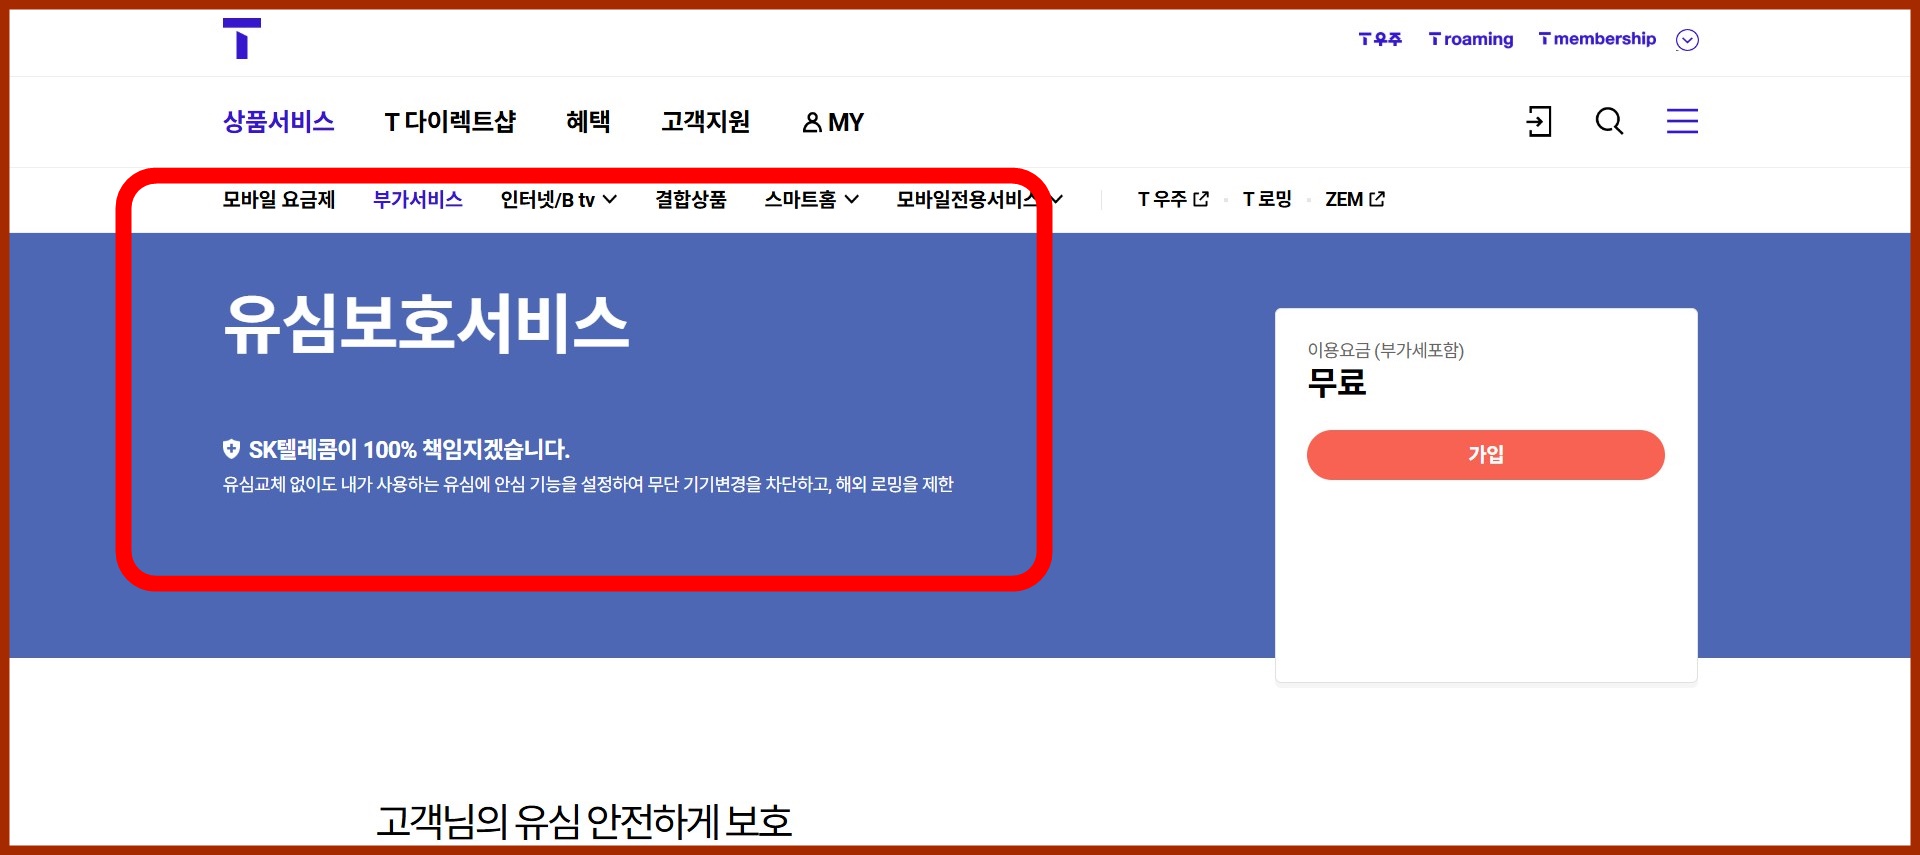The image size is (1920, 855).
Task: Select the 고객지원 menu item
Action: pos(705,122)
